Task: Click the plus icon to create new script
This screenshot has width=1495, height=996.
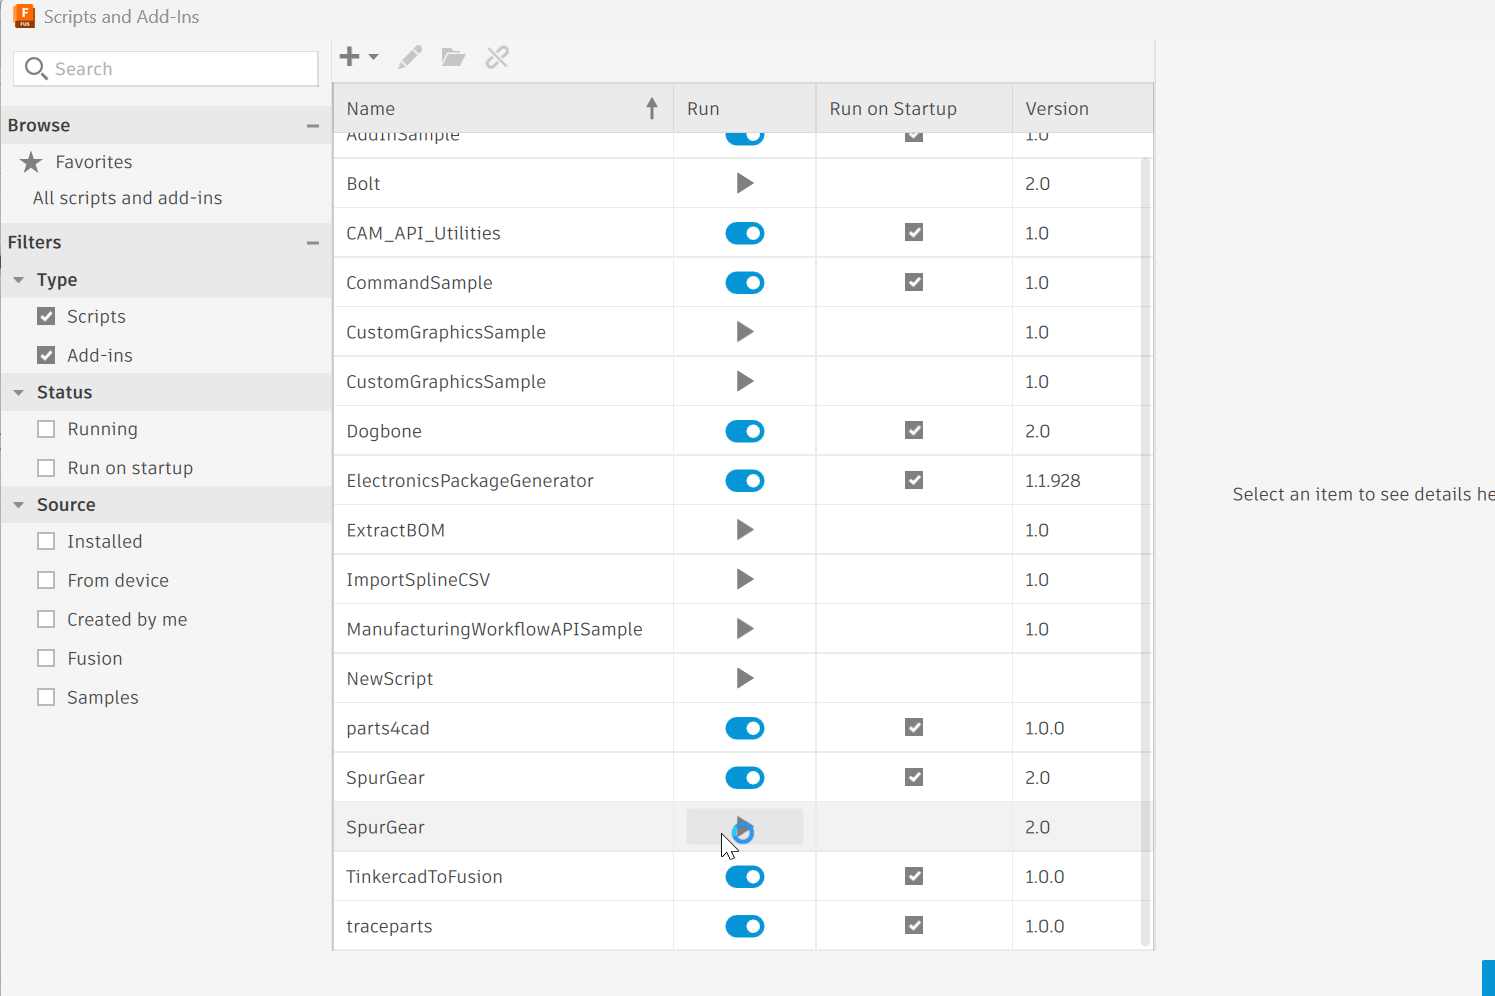Action: (349, 57)
